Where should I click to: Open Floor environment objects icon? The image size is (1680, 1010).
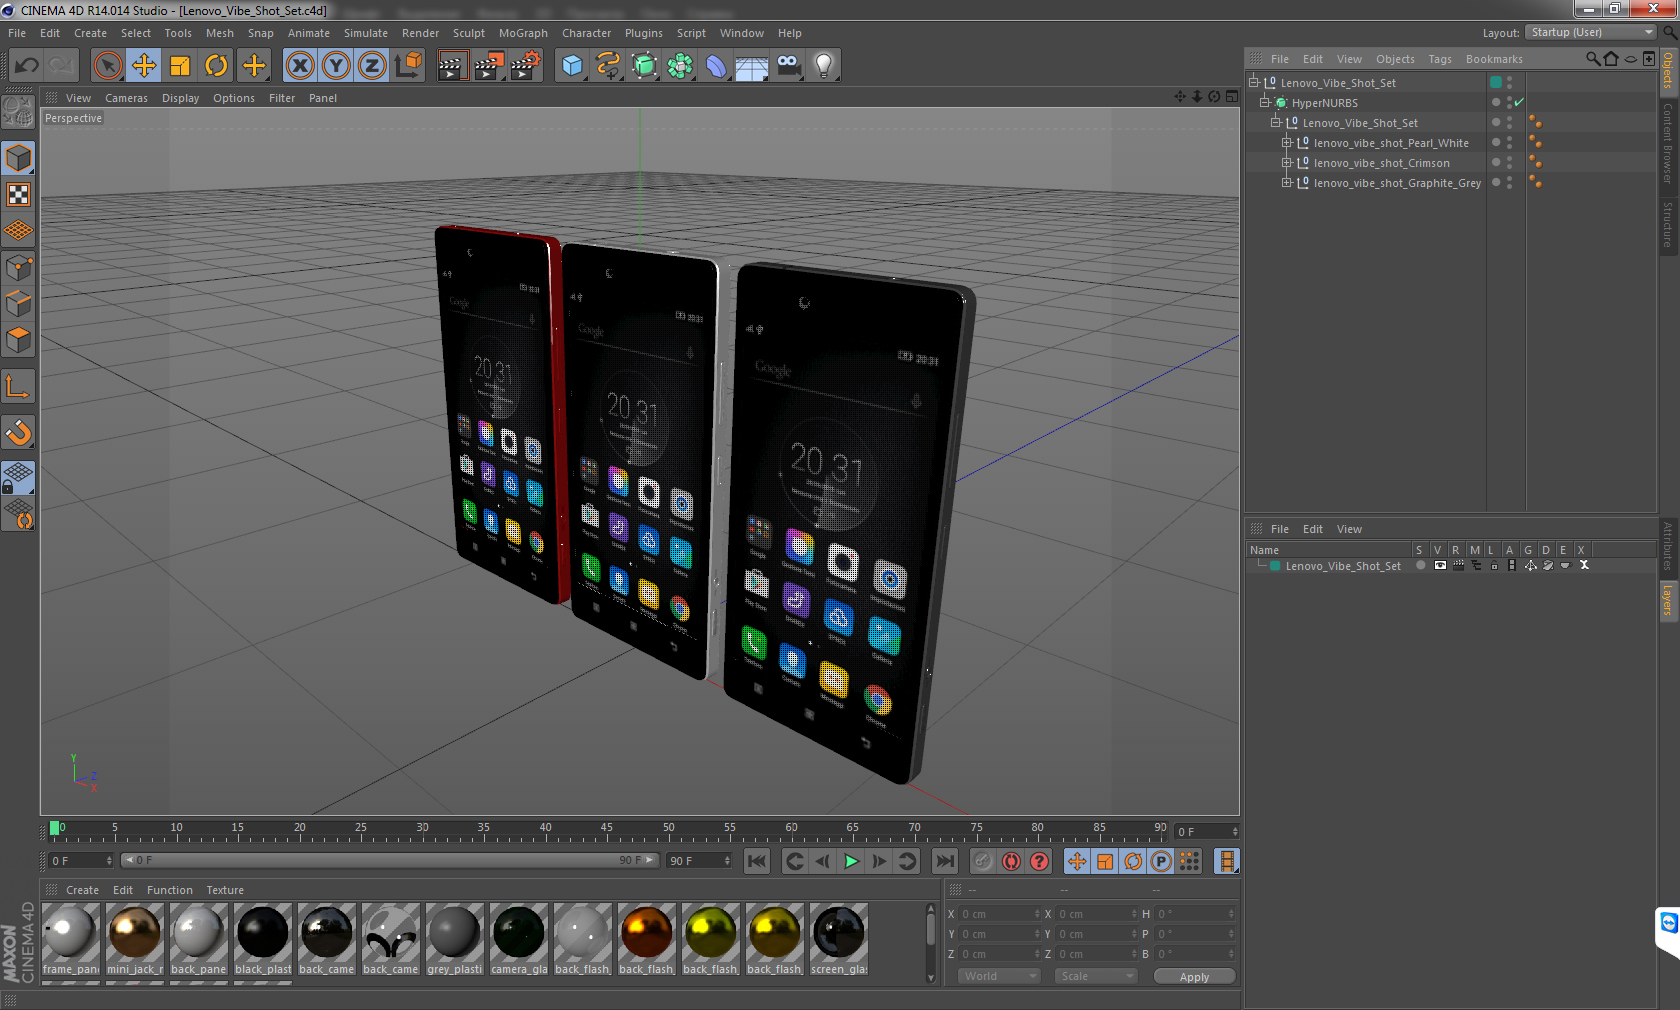click(752, 66)
